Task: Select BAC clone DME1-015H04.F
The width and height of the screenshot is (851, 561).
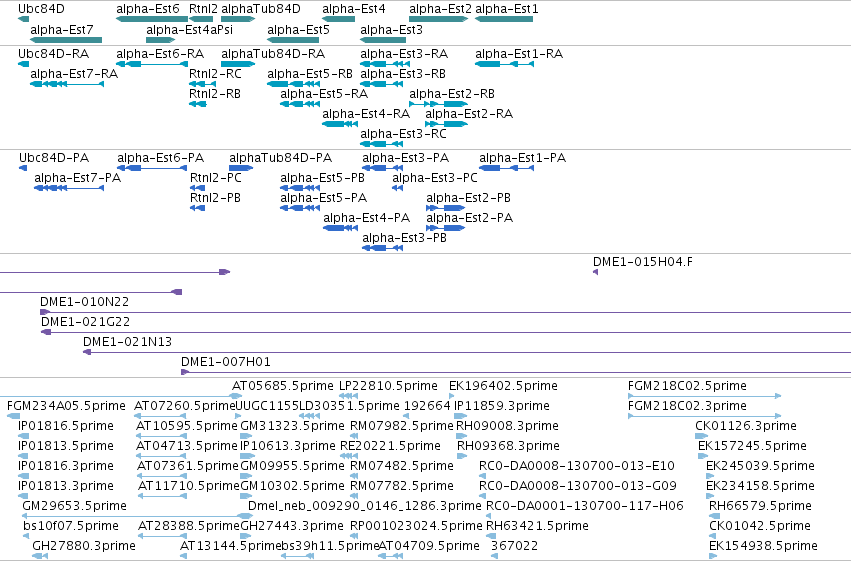Action: click(595, 272)
